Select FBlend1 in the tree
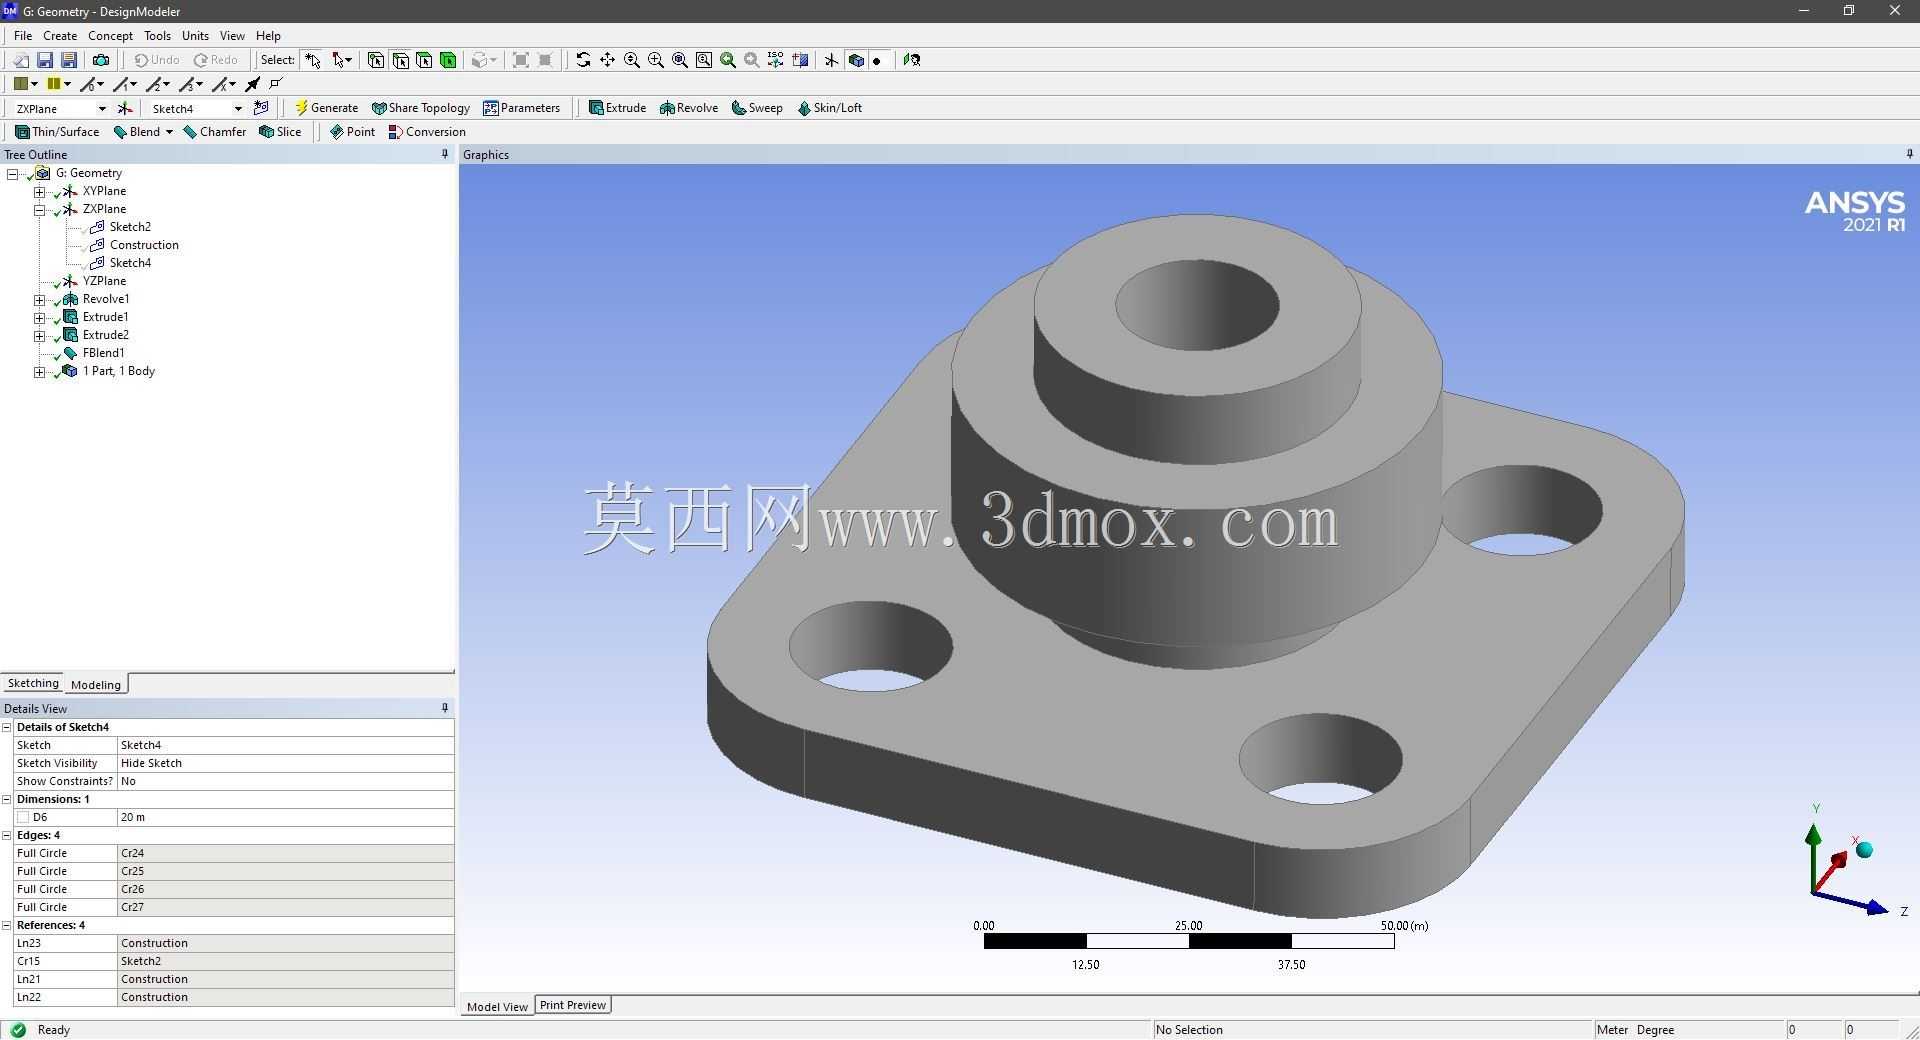Viewport: 1920px width, 1040px height. point(103,353)
